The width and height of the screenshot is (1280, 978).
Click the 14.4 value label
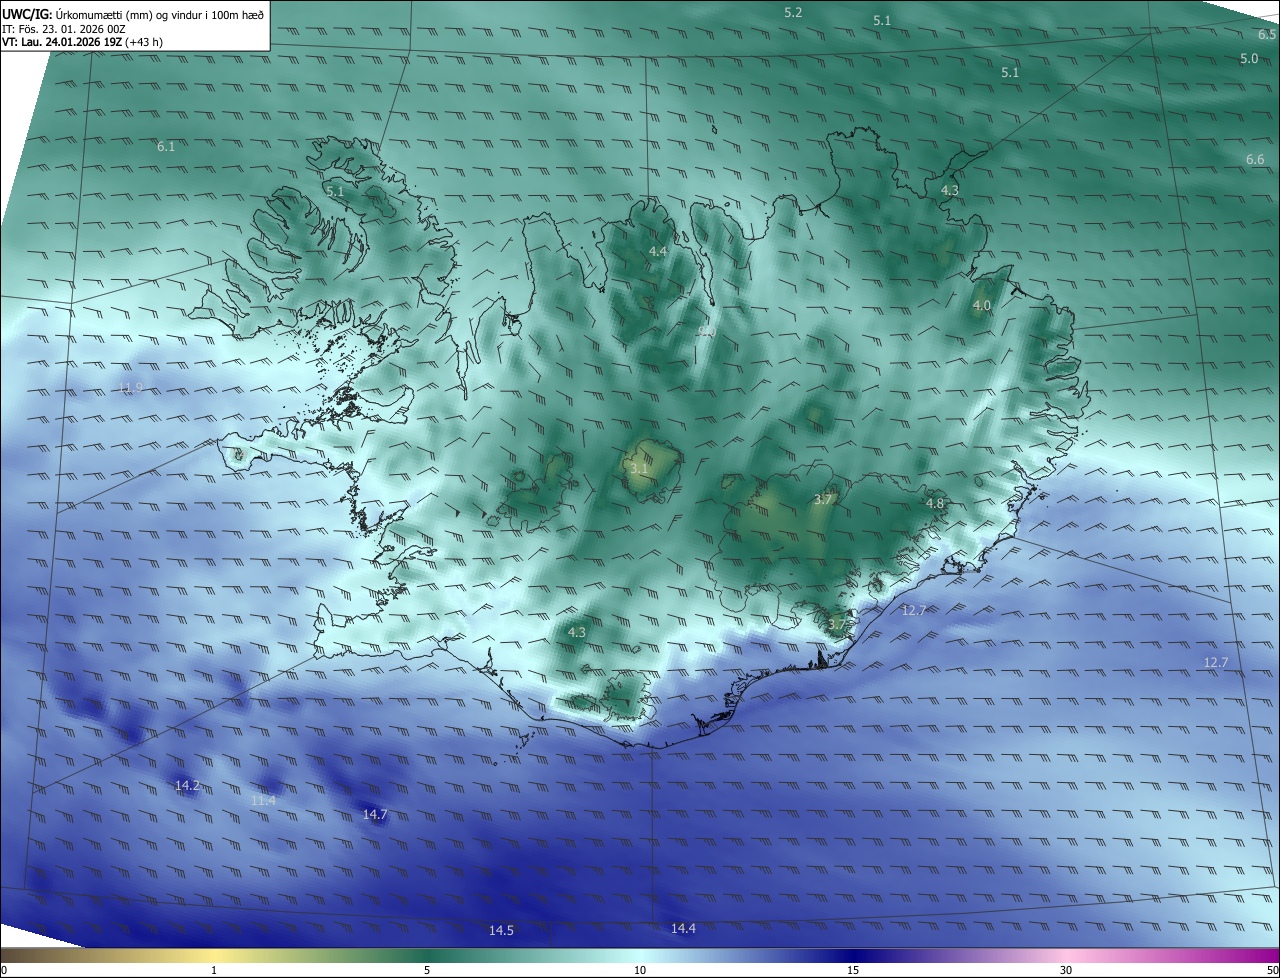(683, 929)
